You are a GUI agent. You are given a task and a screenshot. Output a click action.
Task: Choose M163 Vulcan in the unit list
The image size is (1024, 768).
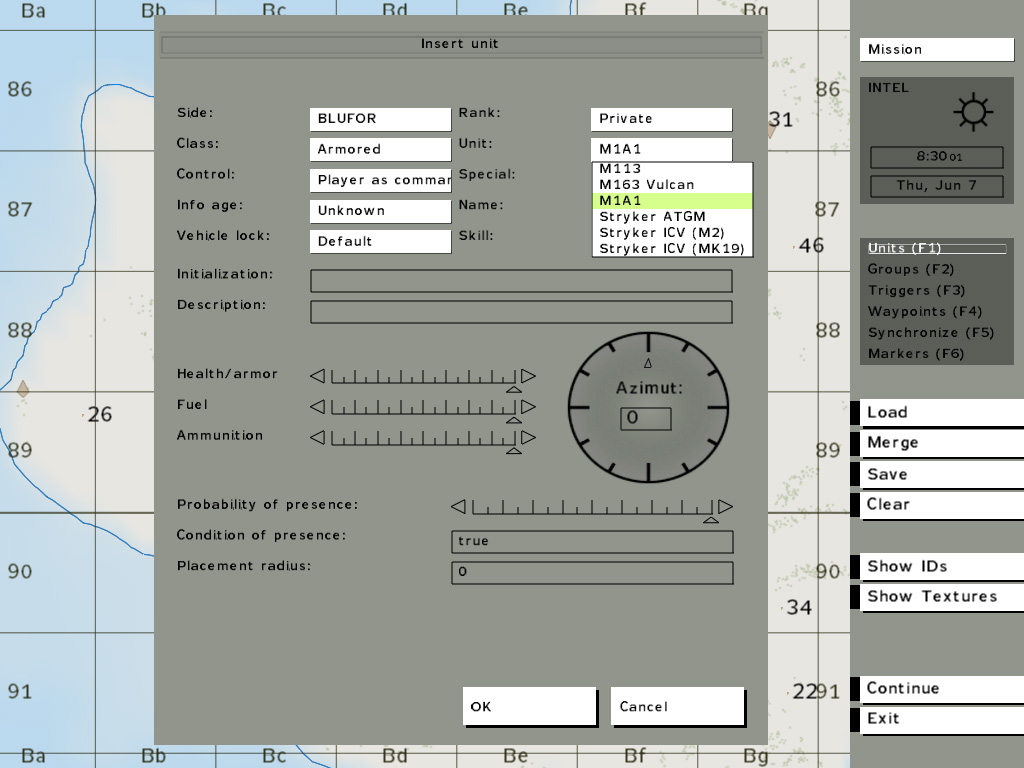[646, 185]
